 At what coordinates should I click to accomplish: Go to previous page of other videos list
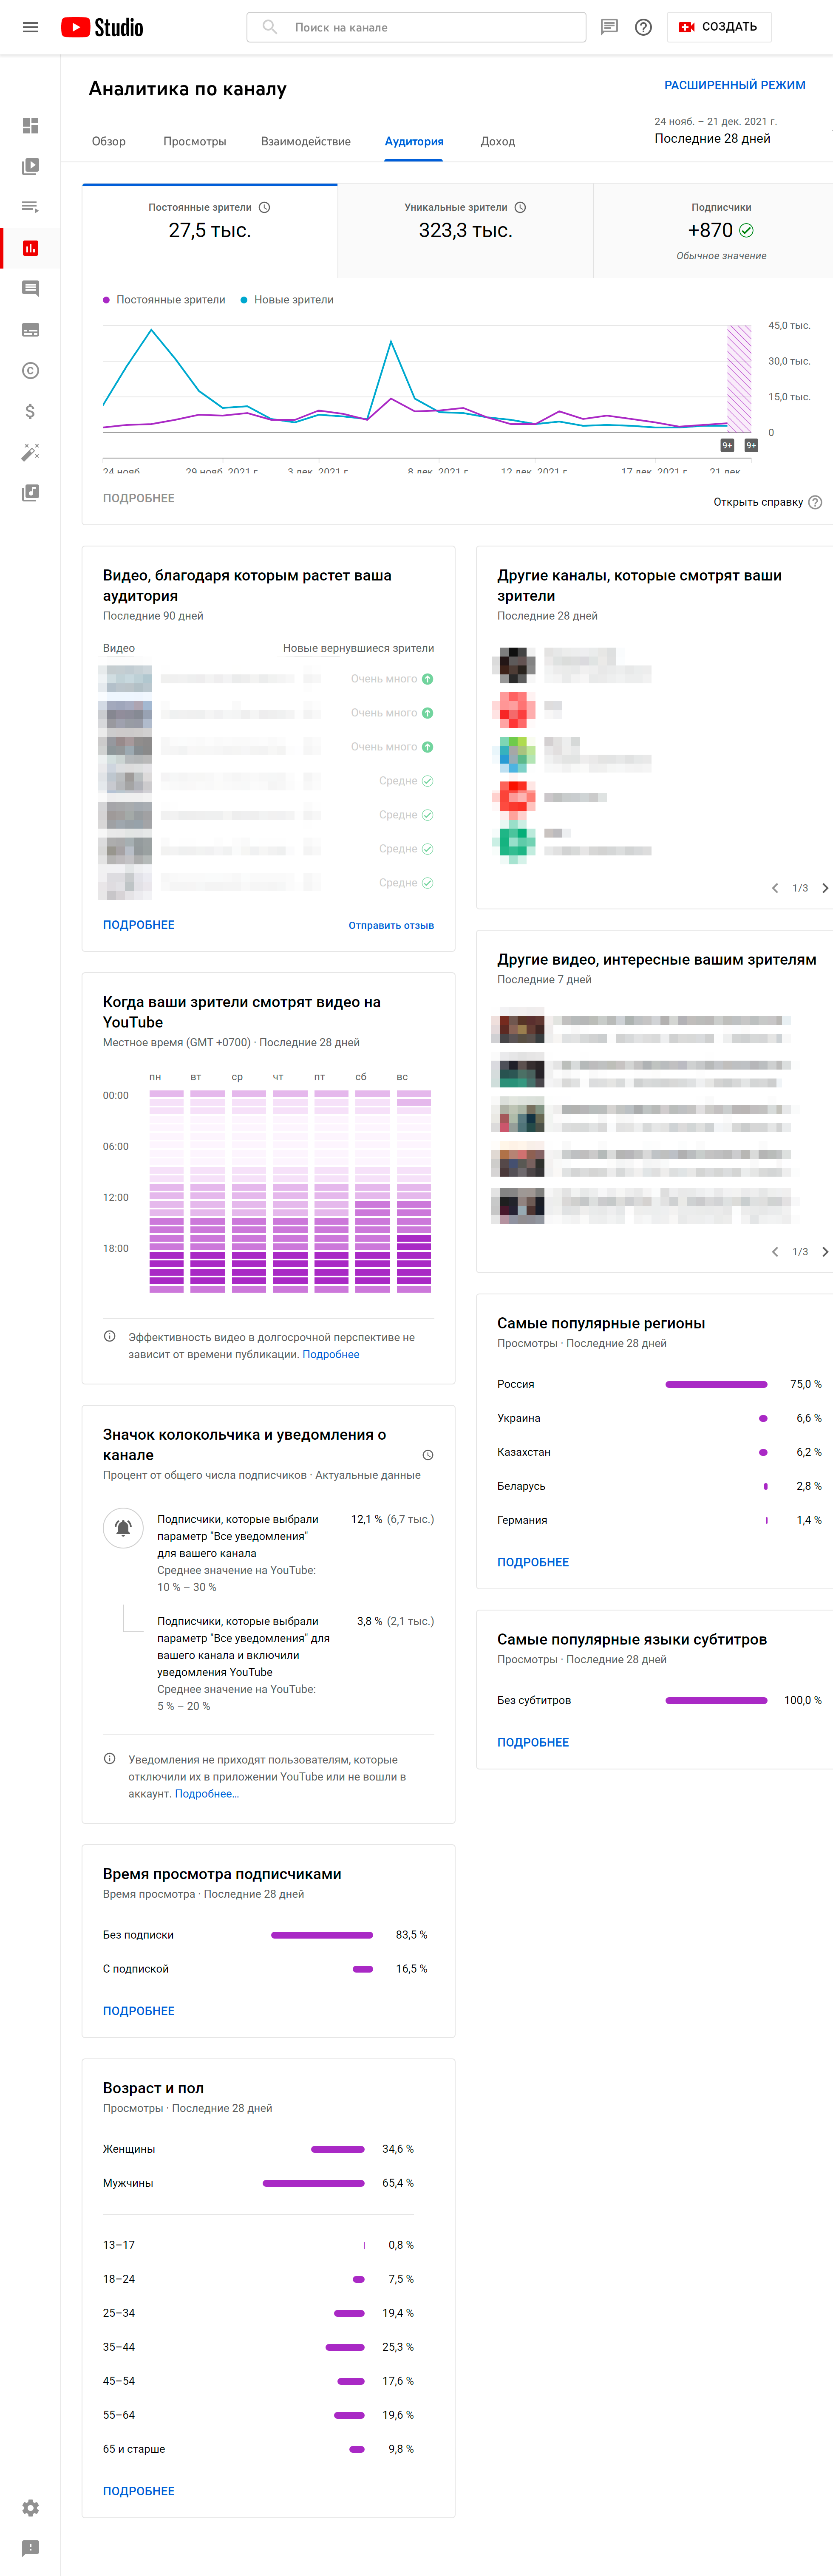point(775,1252)
